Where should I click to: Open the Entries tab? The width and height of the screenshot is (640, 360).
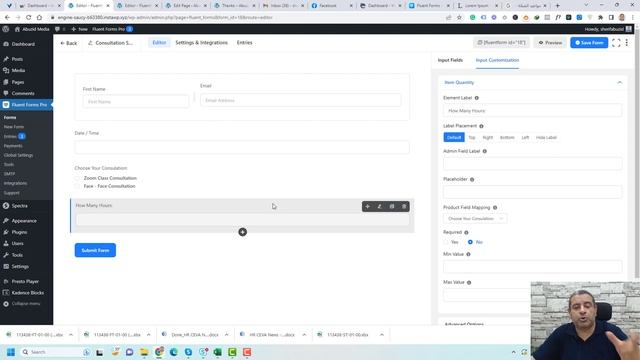click(244, 42)
